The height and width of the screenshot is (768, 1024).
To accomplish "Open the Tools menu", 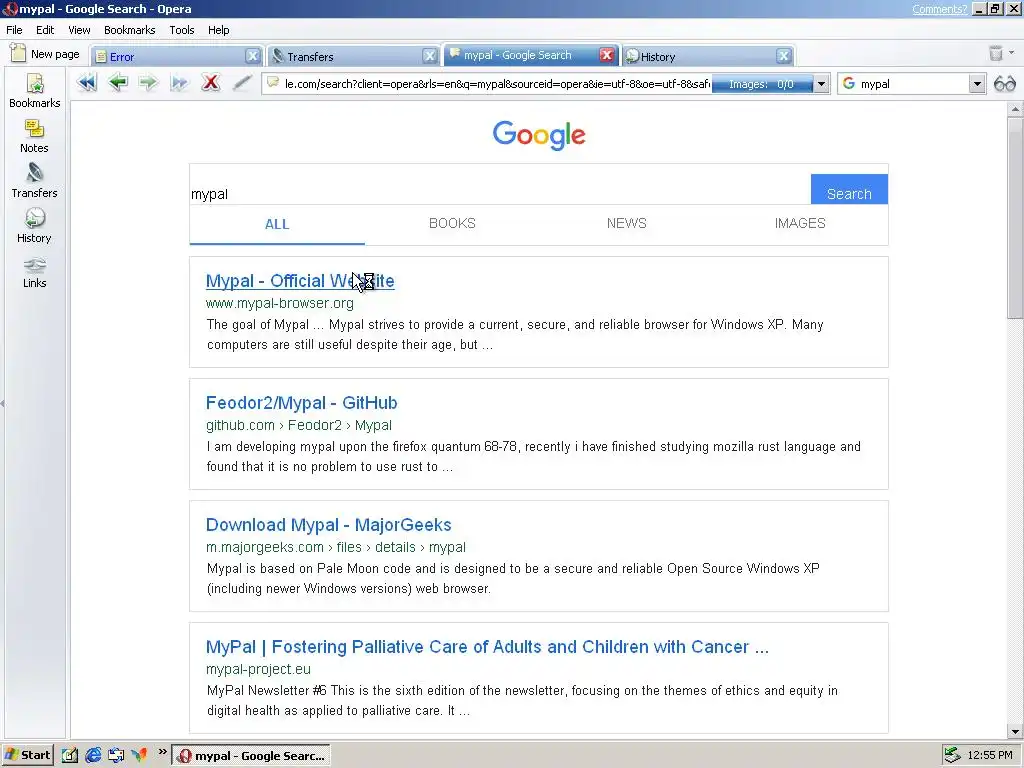I will pos(182,30).
